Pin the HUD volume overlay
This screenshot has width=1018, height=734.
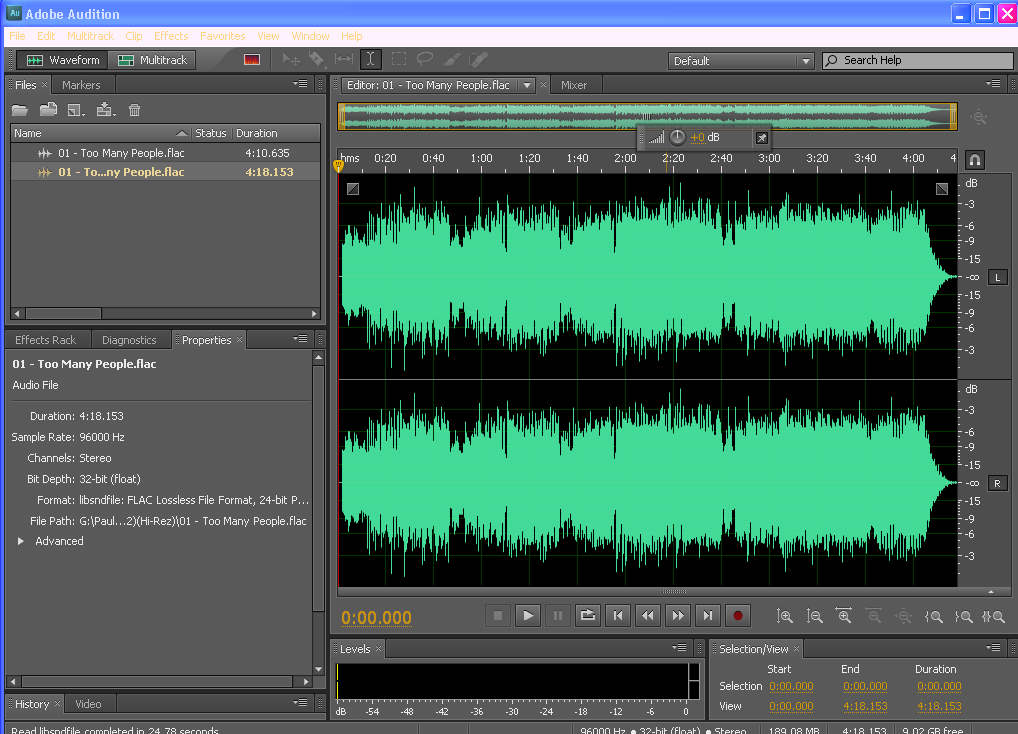pyautogui.click(x=762, y=138)
